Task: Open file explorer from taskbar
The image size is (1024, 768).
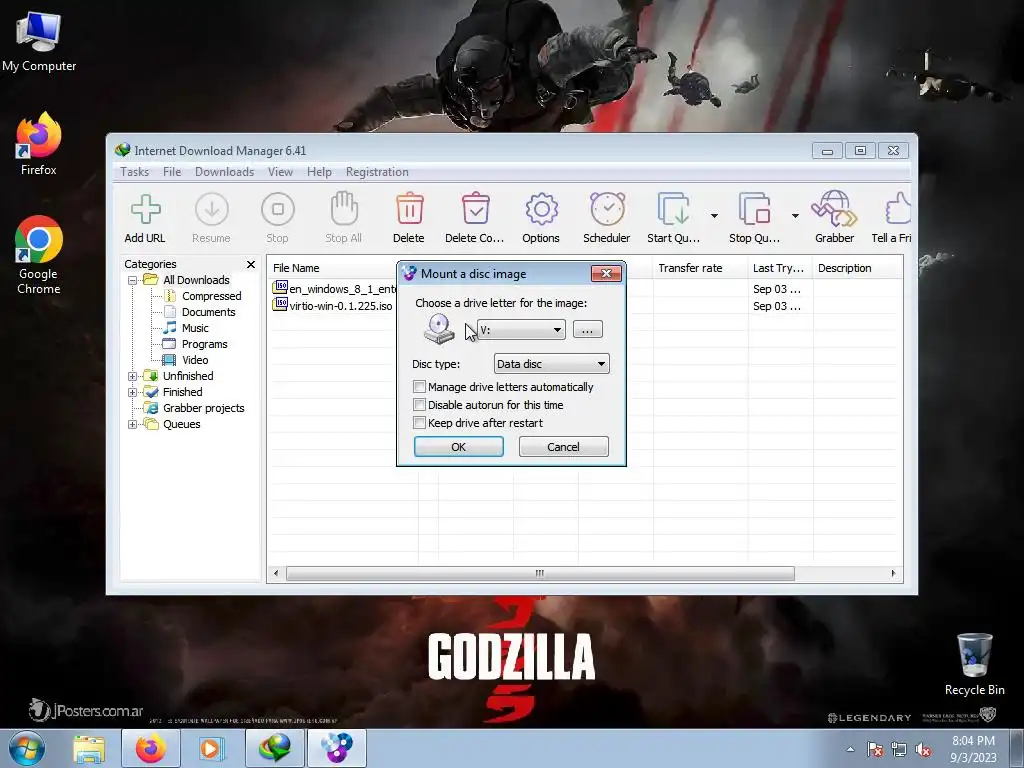Action: (89, 749)
